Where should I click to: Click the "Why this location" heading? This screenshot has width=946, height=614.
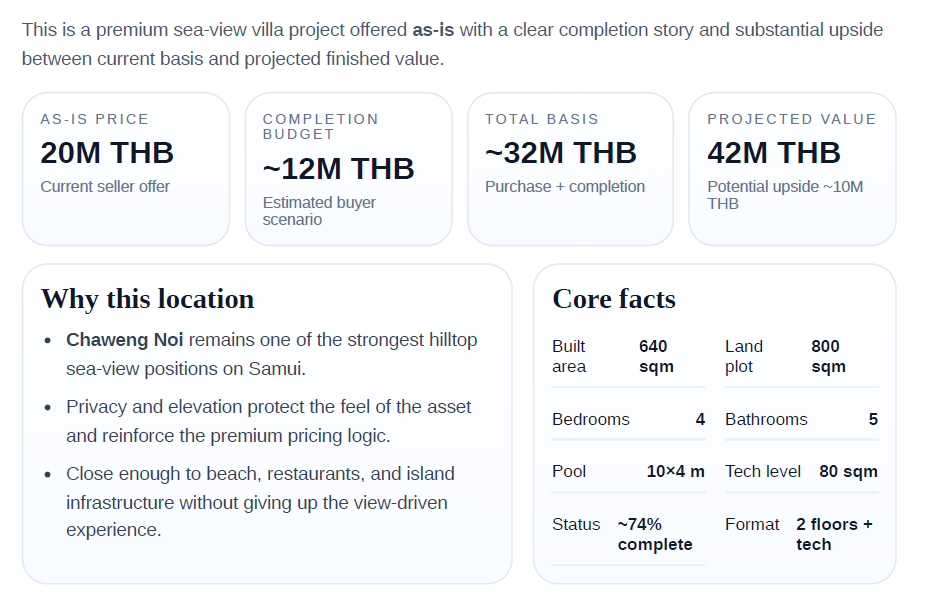(x=147, y=299)
